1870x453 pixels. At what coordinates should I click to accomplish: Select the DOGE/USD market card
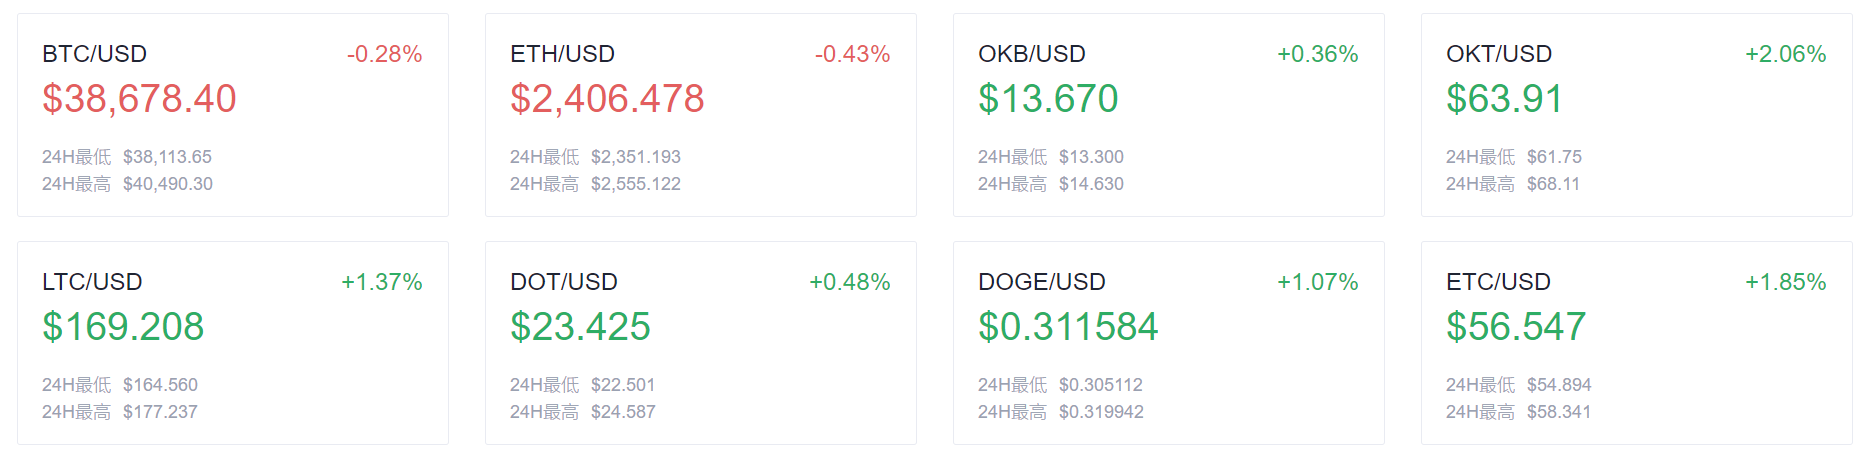[1169, 343]
